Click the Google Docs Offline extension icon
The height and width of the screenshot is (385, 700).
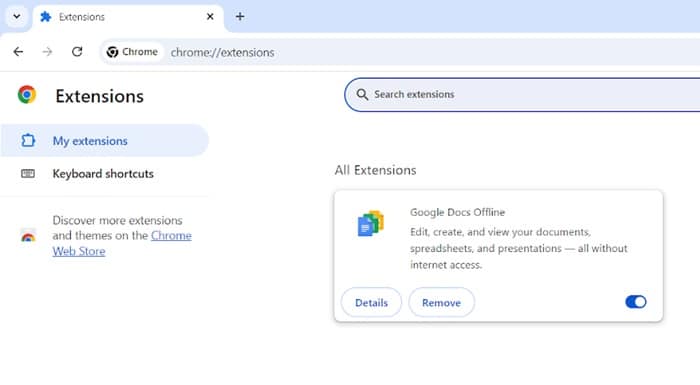371,223
